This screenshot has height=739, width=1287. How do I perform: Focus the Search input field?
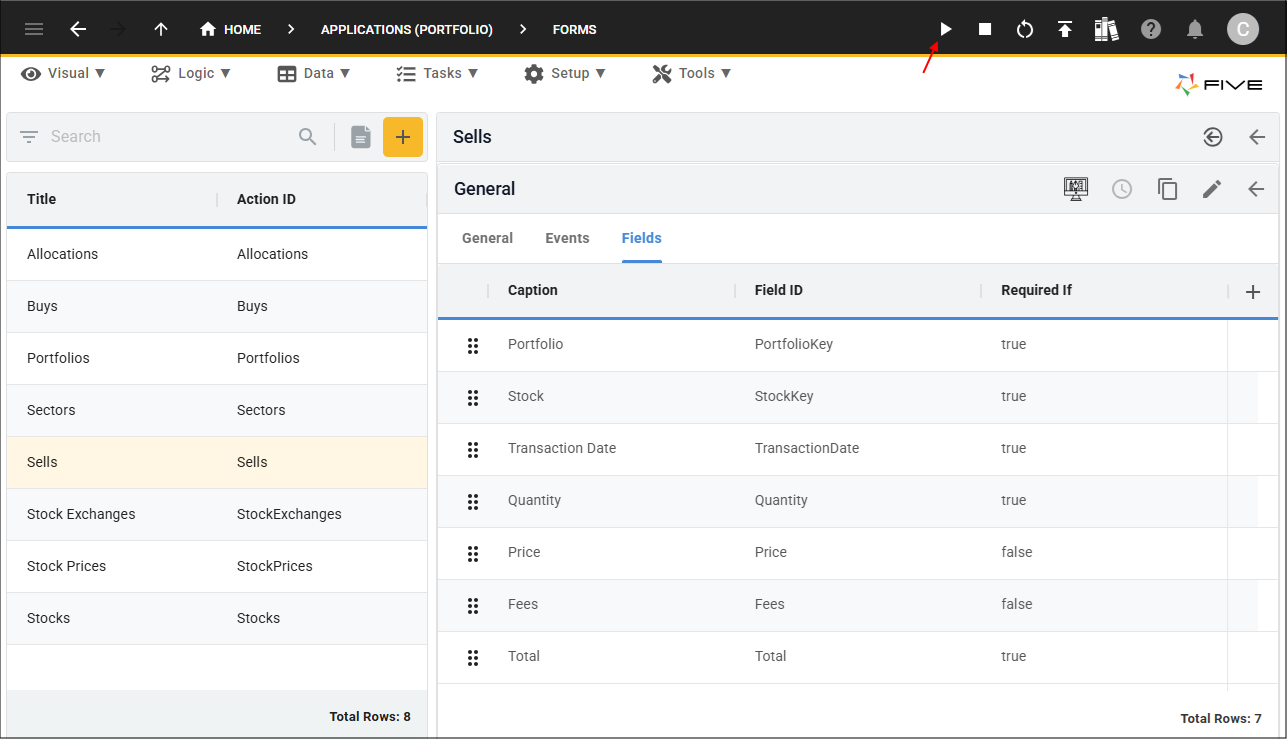[x=170, y=137]
